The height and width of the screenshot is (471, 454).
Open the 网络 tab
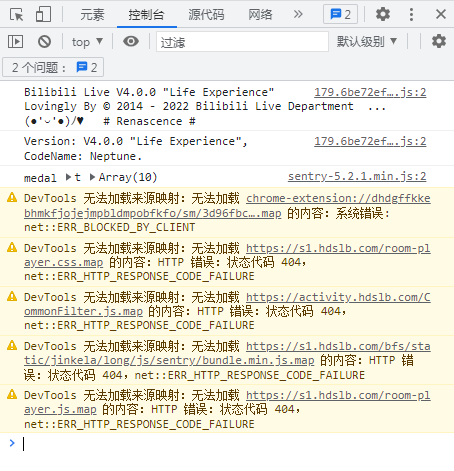coord(260,15)
